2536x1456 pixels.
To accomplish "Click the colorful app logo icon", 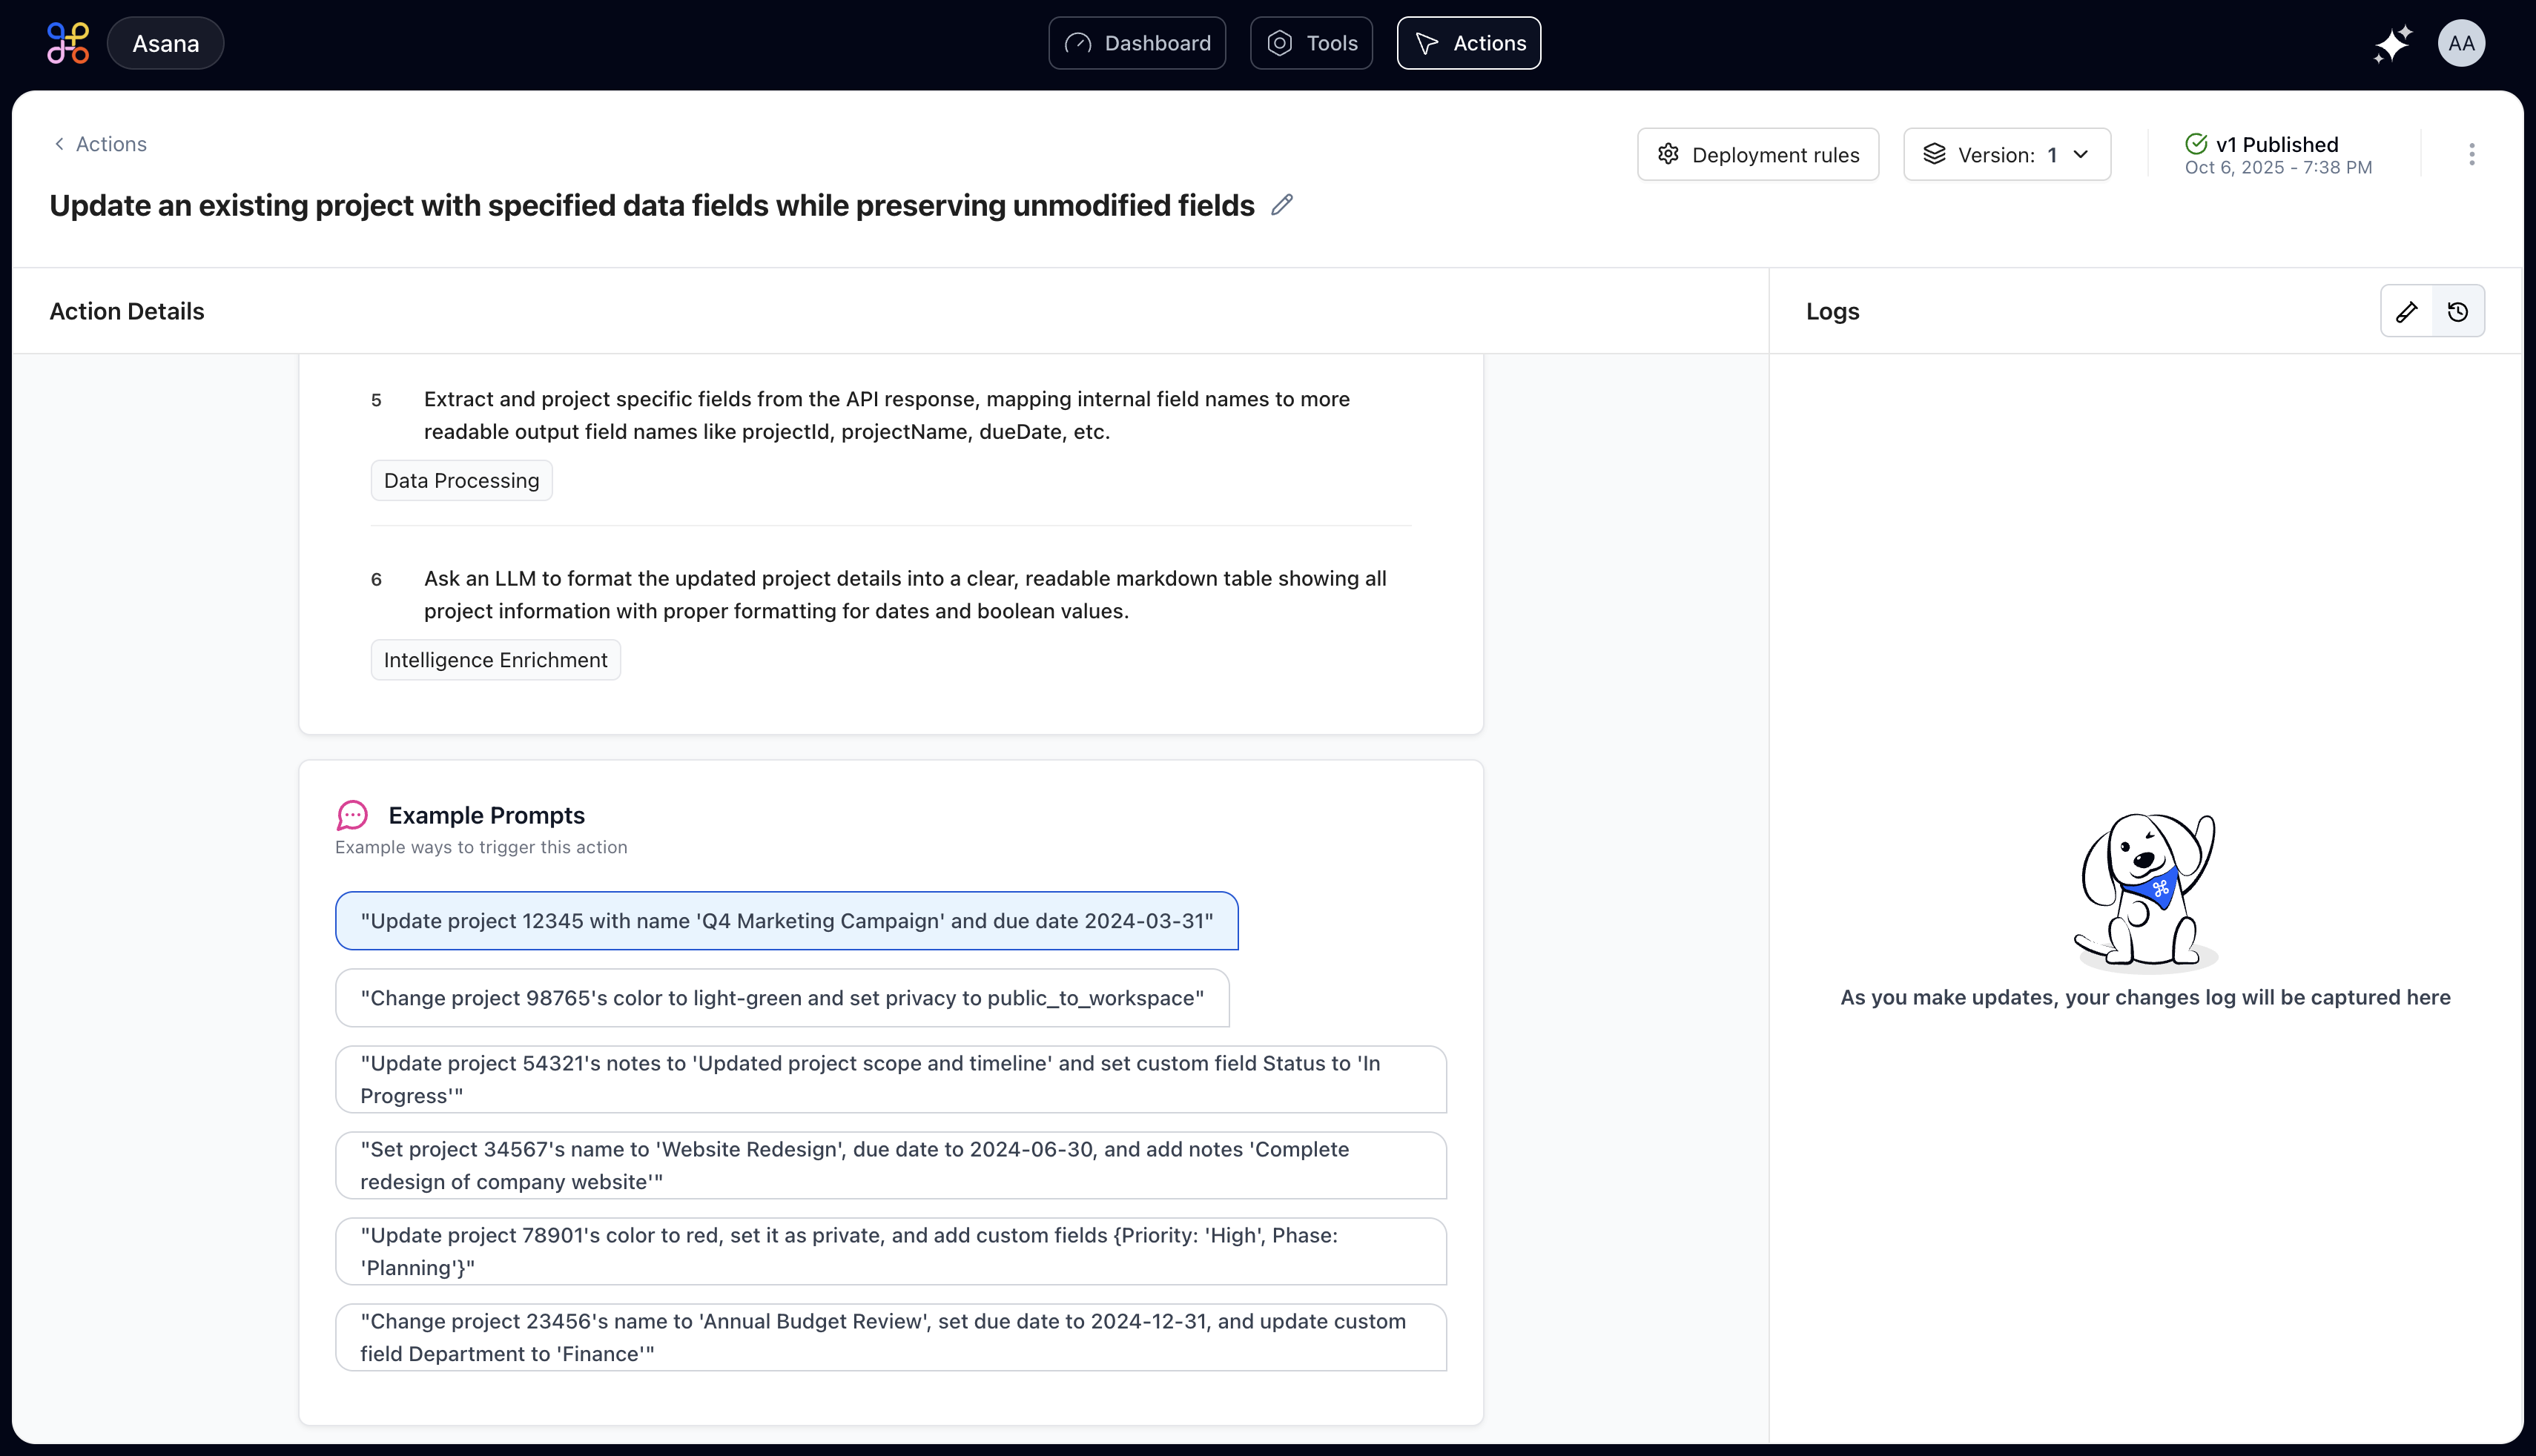I will coord(68,43).
